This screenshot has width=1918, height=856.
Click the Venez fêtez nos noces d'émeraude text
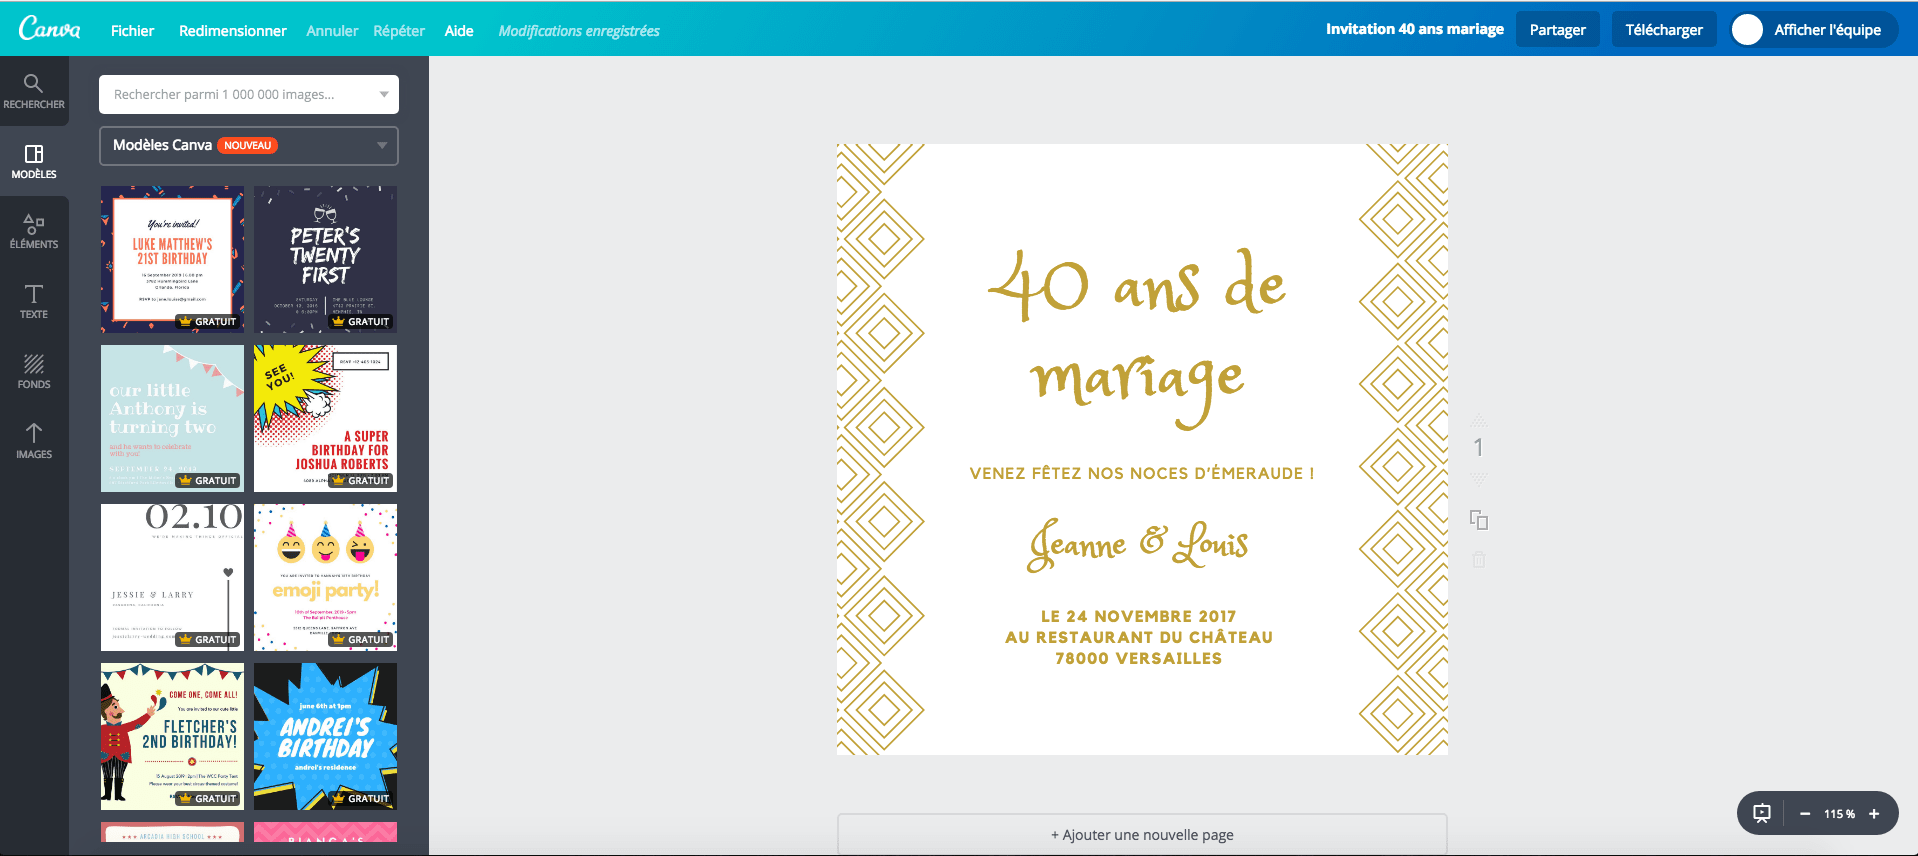[1142, 474]
